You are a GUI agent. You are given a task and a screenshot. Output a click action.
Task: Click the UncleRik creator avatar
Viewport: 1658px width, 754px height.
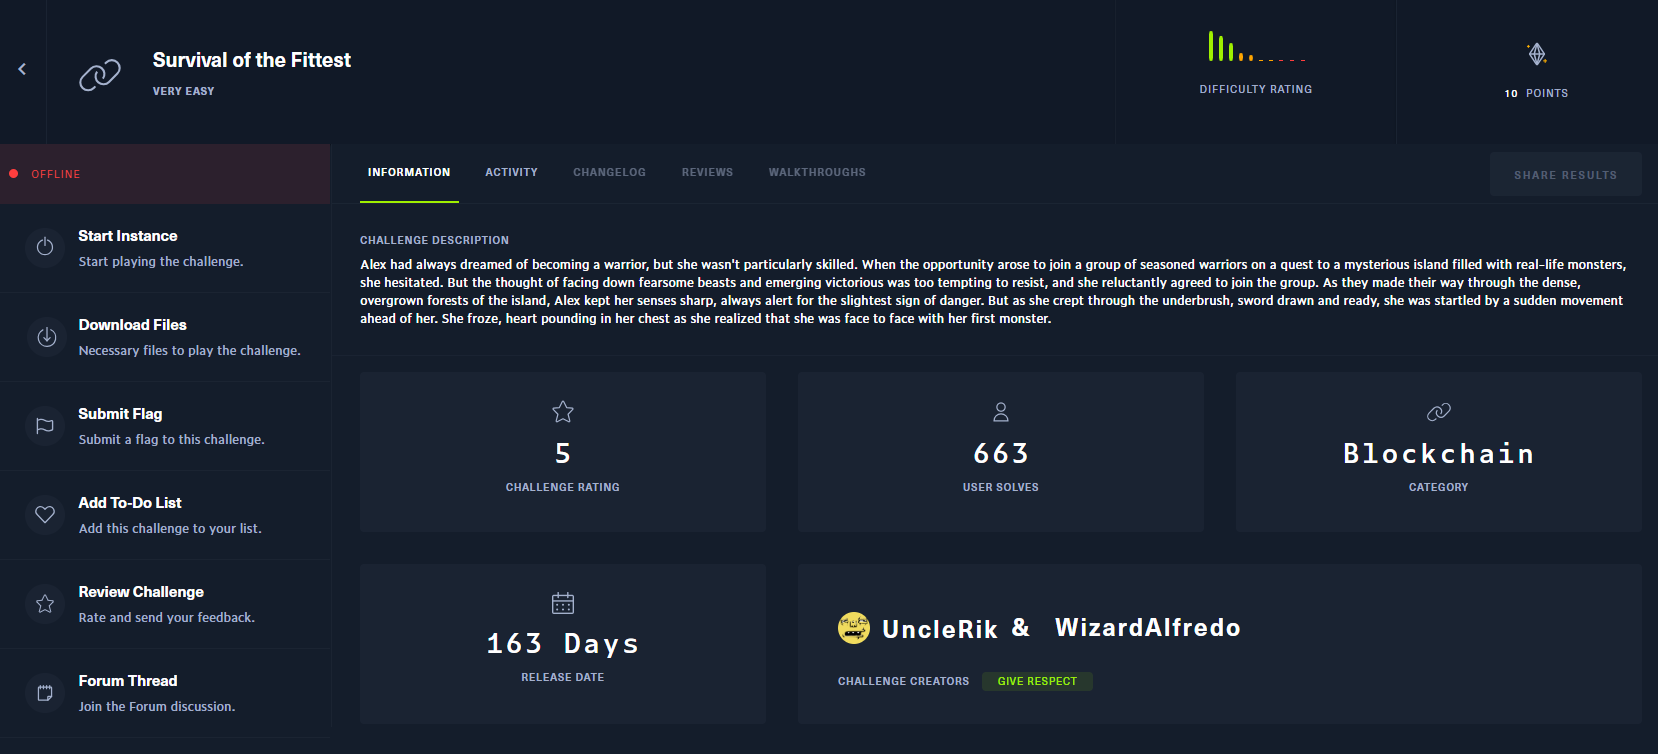[x=853, y=628]
